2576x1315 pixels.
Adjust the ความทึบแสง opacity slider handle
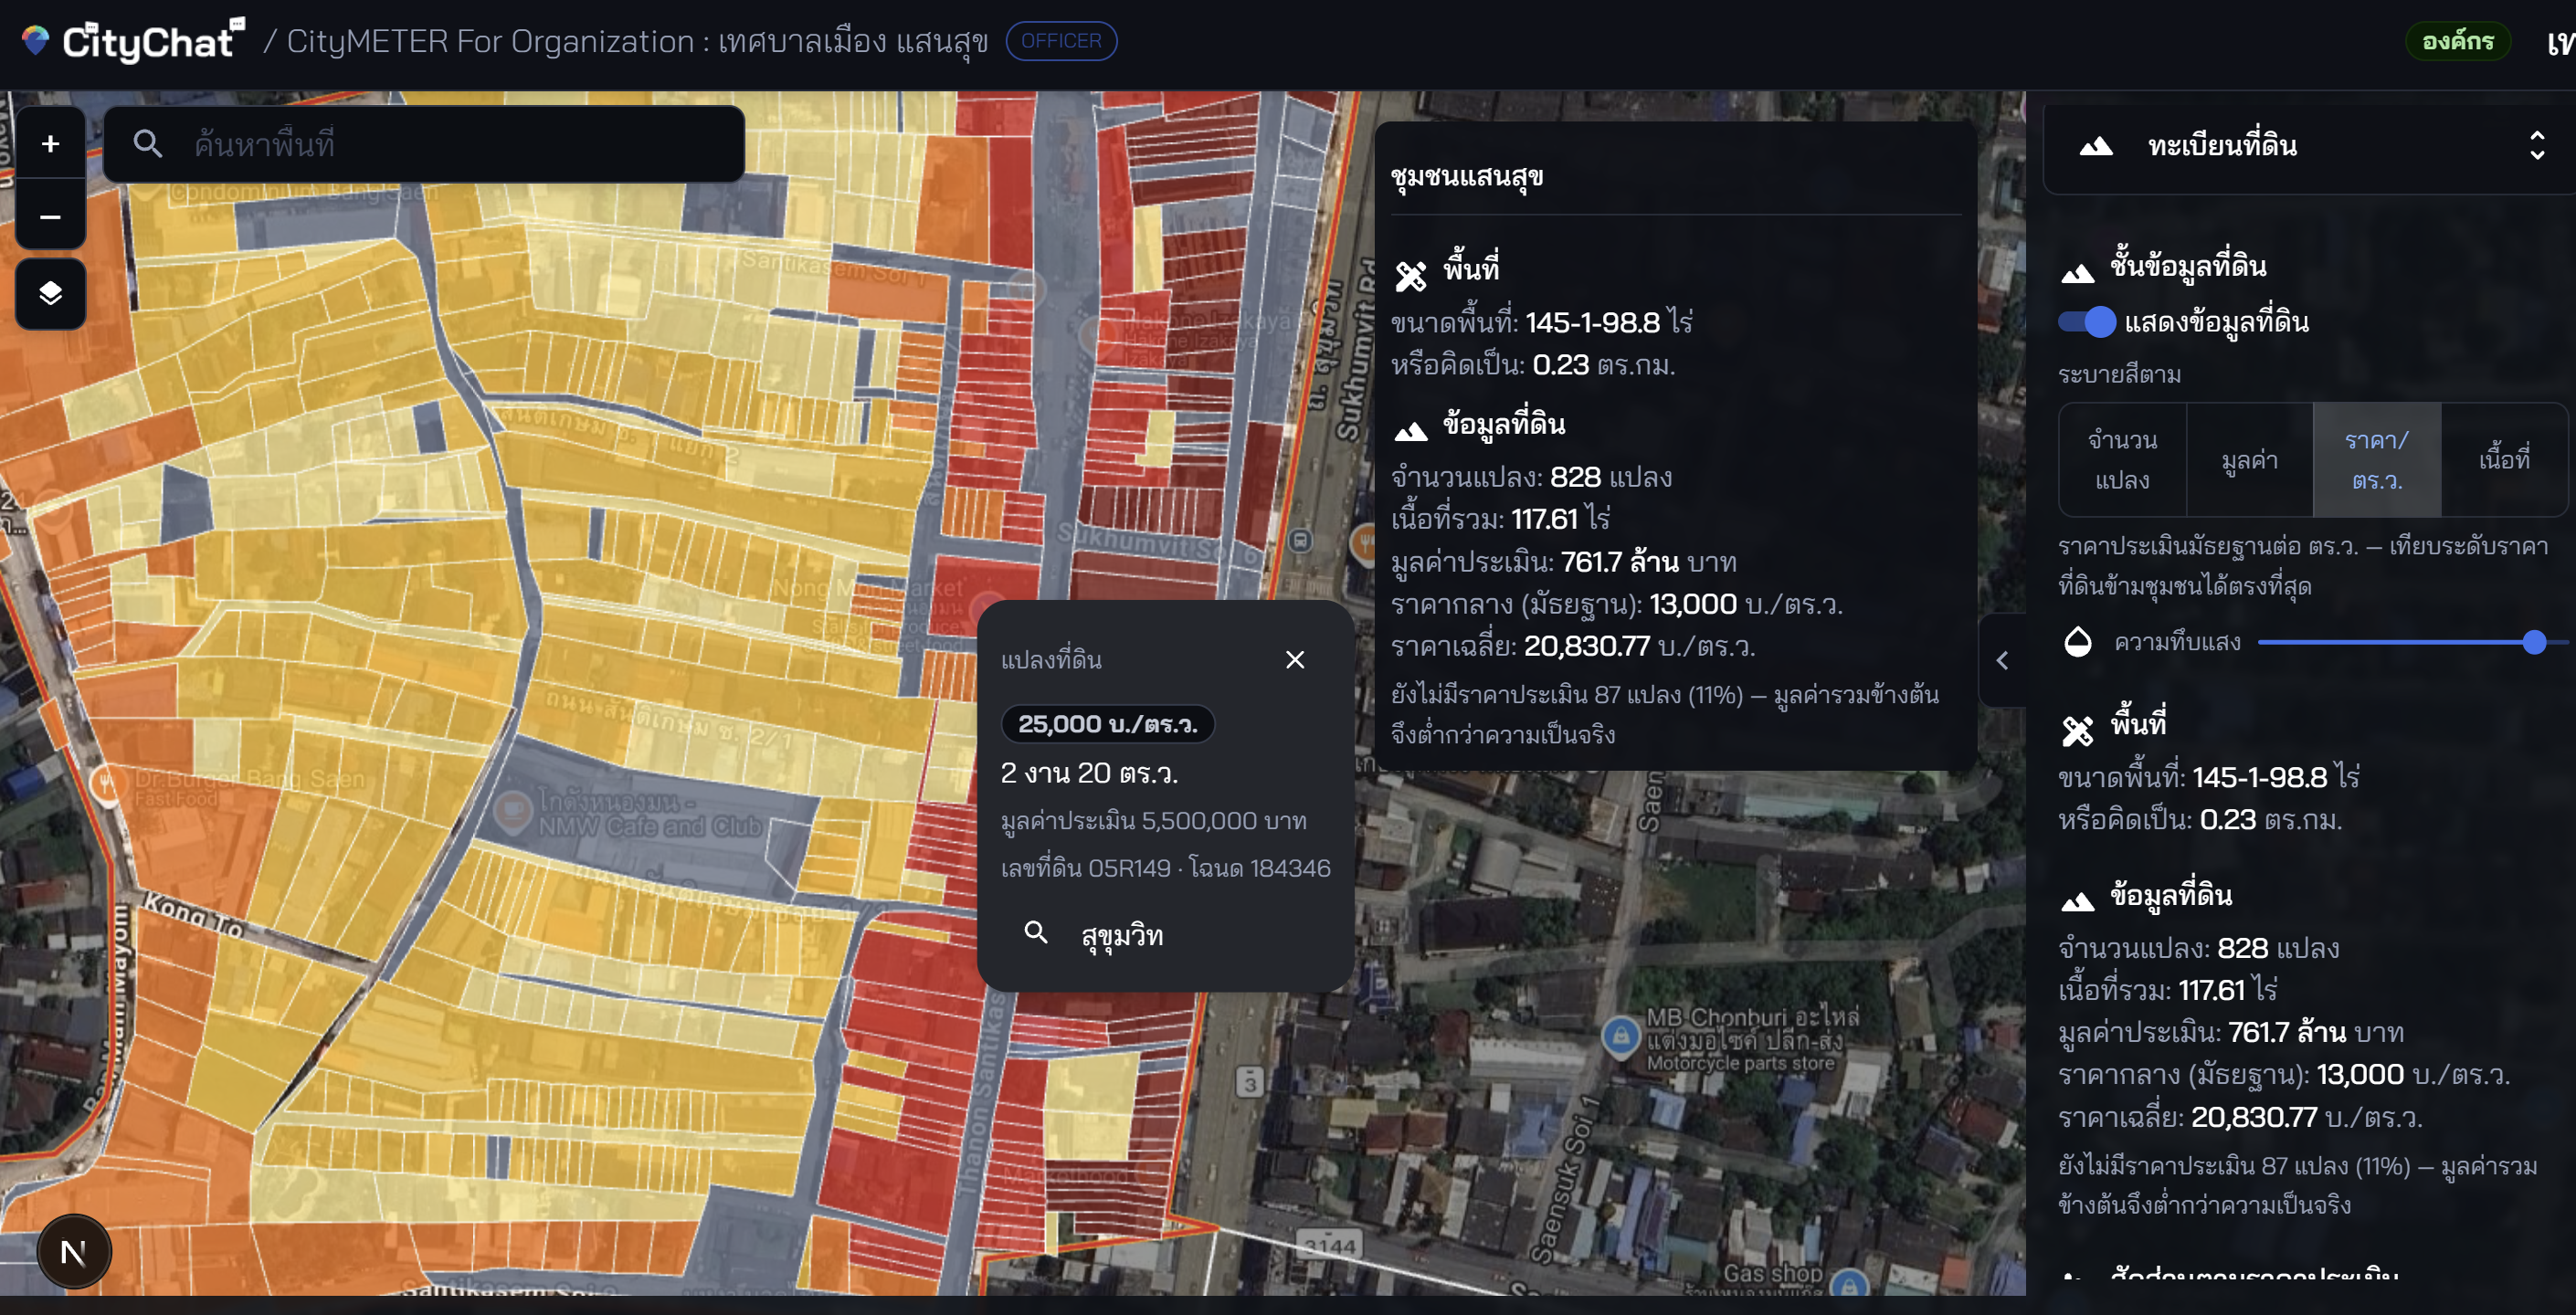(2534, 642)
